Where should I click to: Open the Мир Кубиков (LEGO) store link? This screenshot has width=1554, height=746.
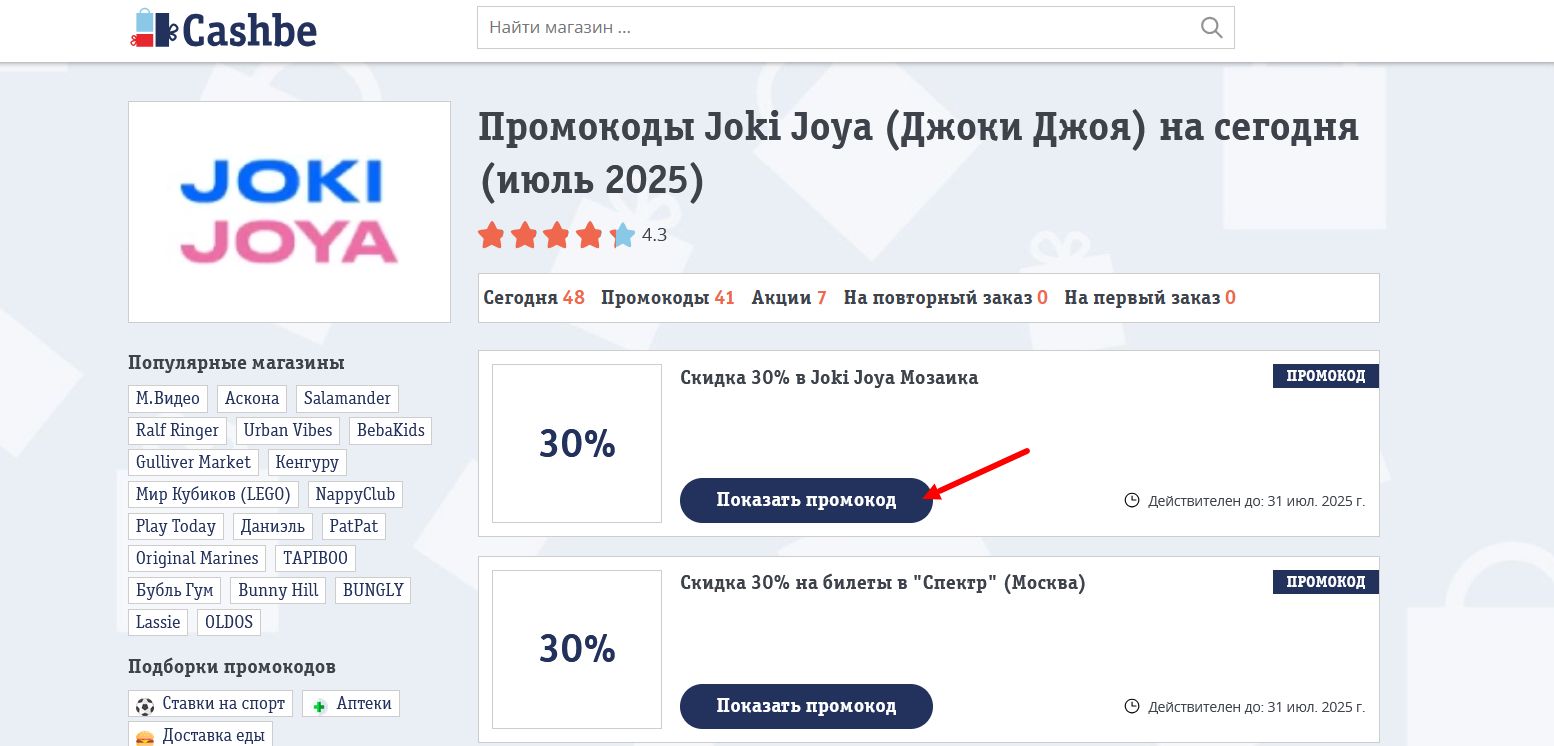point(213,494)
